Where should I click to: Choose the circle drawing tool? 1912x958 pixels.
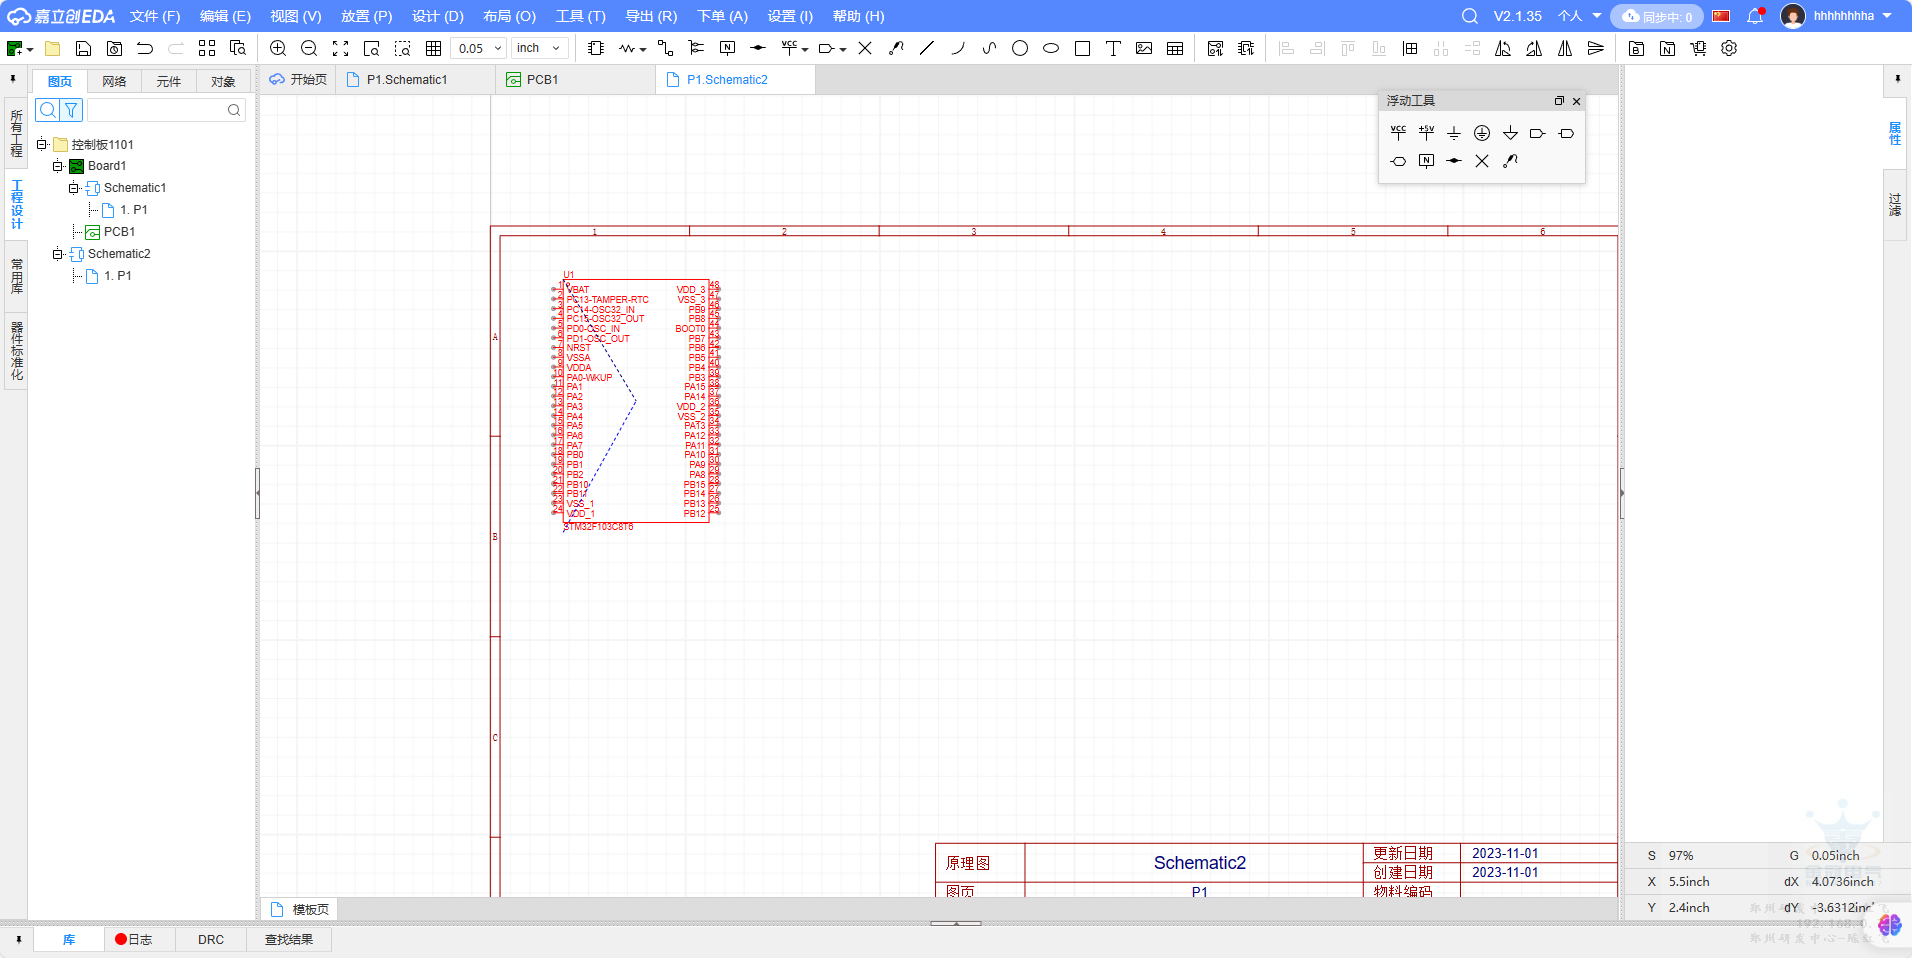tap(1020, 48)
